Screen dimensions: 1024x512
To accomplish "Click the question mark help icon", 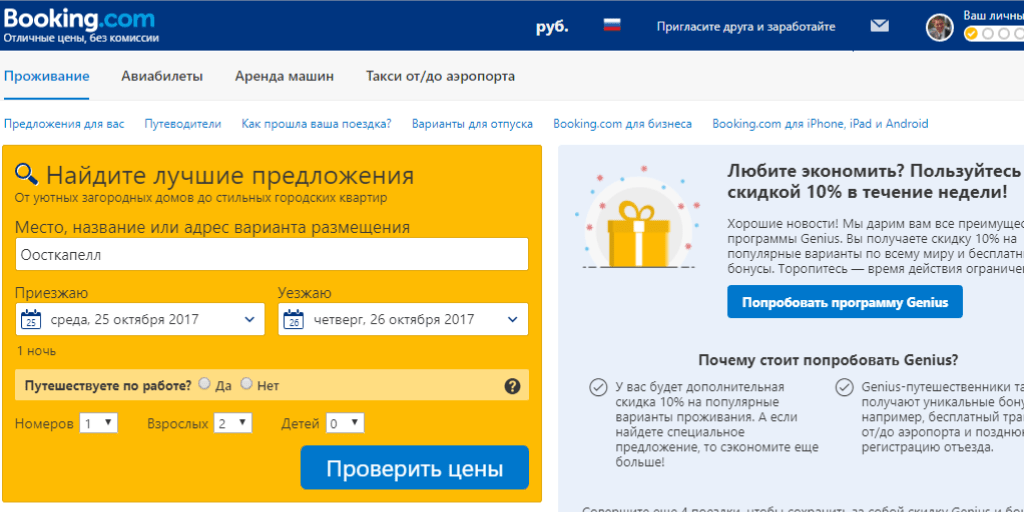I will click(x=512, y=386).
